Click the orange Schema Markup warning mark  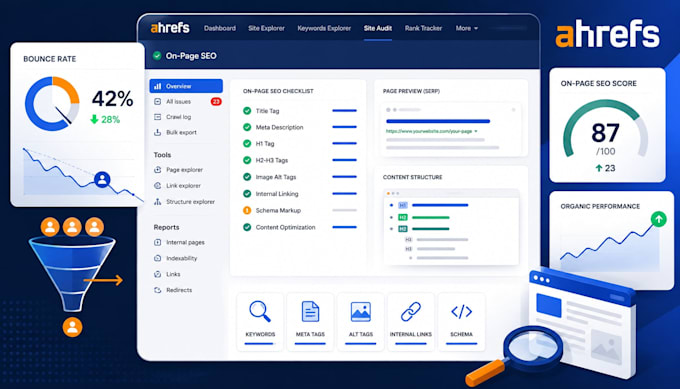[x=247, y=210]
